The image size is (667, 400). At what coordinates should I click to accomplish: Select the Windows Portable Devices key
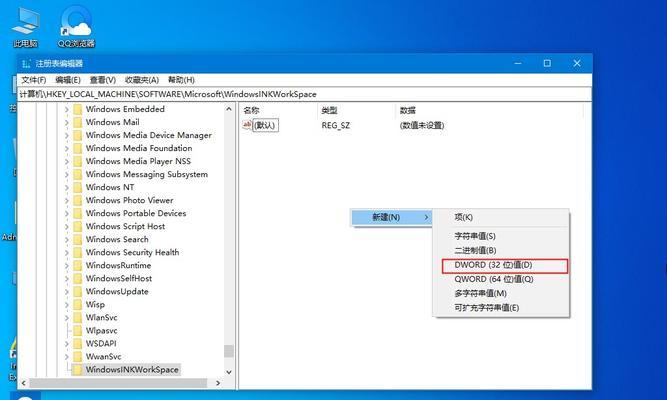point(136,214)
